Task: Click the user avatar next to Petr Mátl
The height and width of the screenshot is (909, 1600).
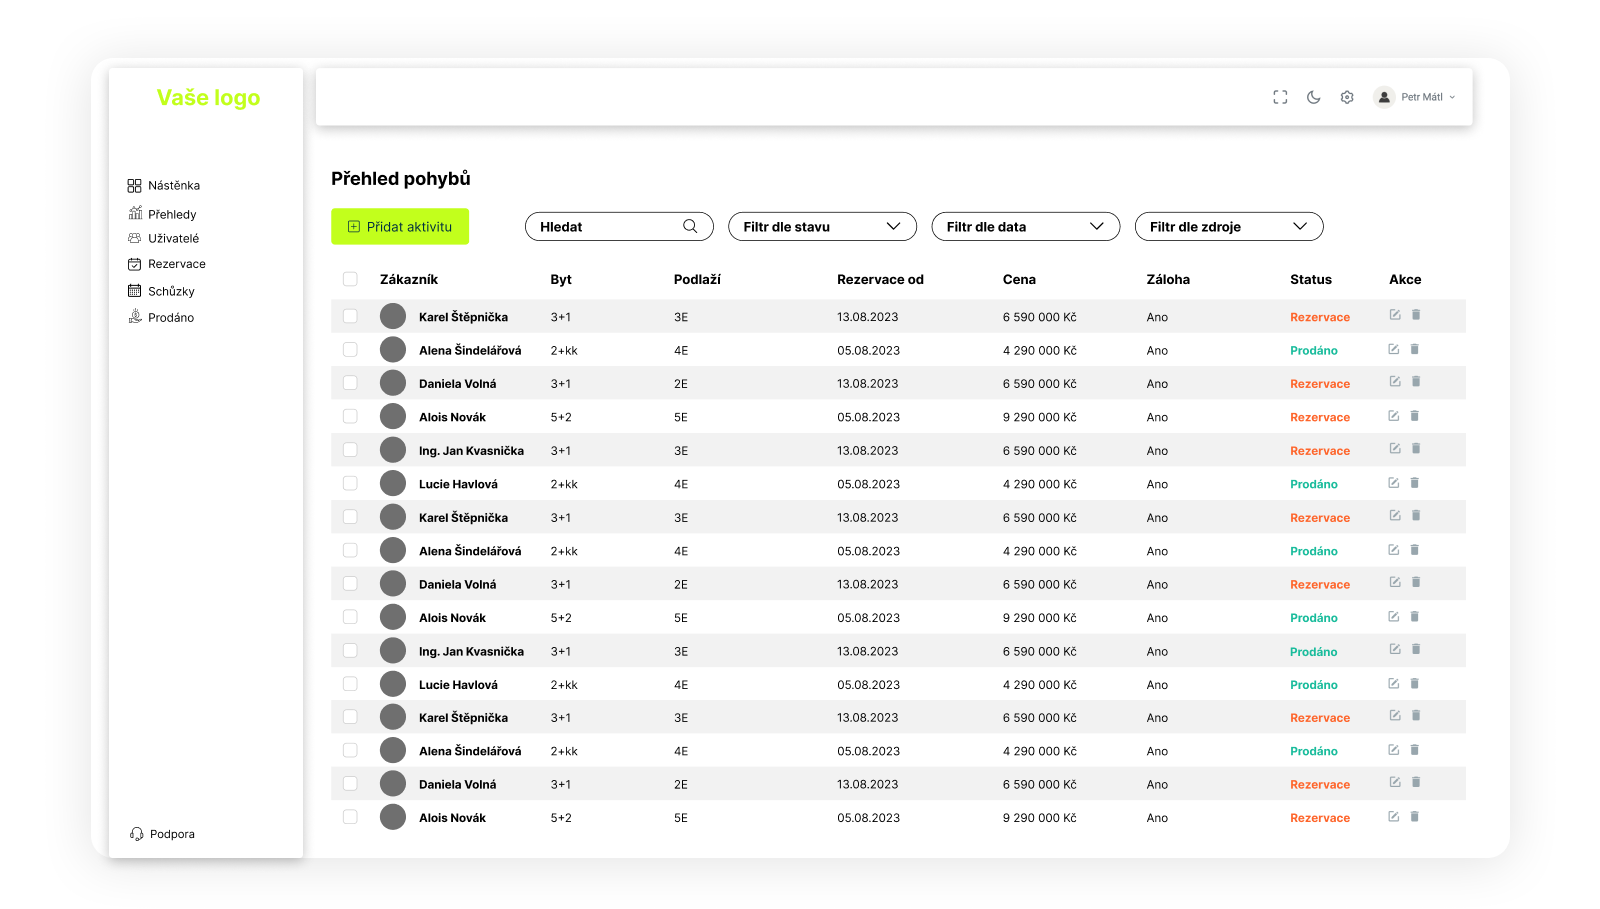Action: pos(1384,97)
